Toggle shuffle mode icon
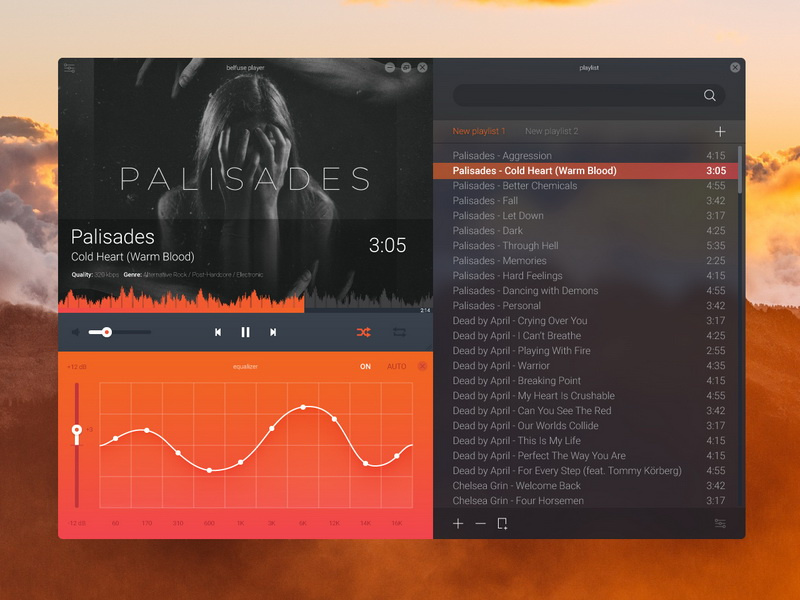 364,332
